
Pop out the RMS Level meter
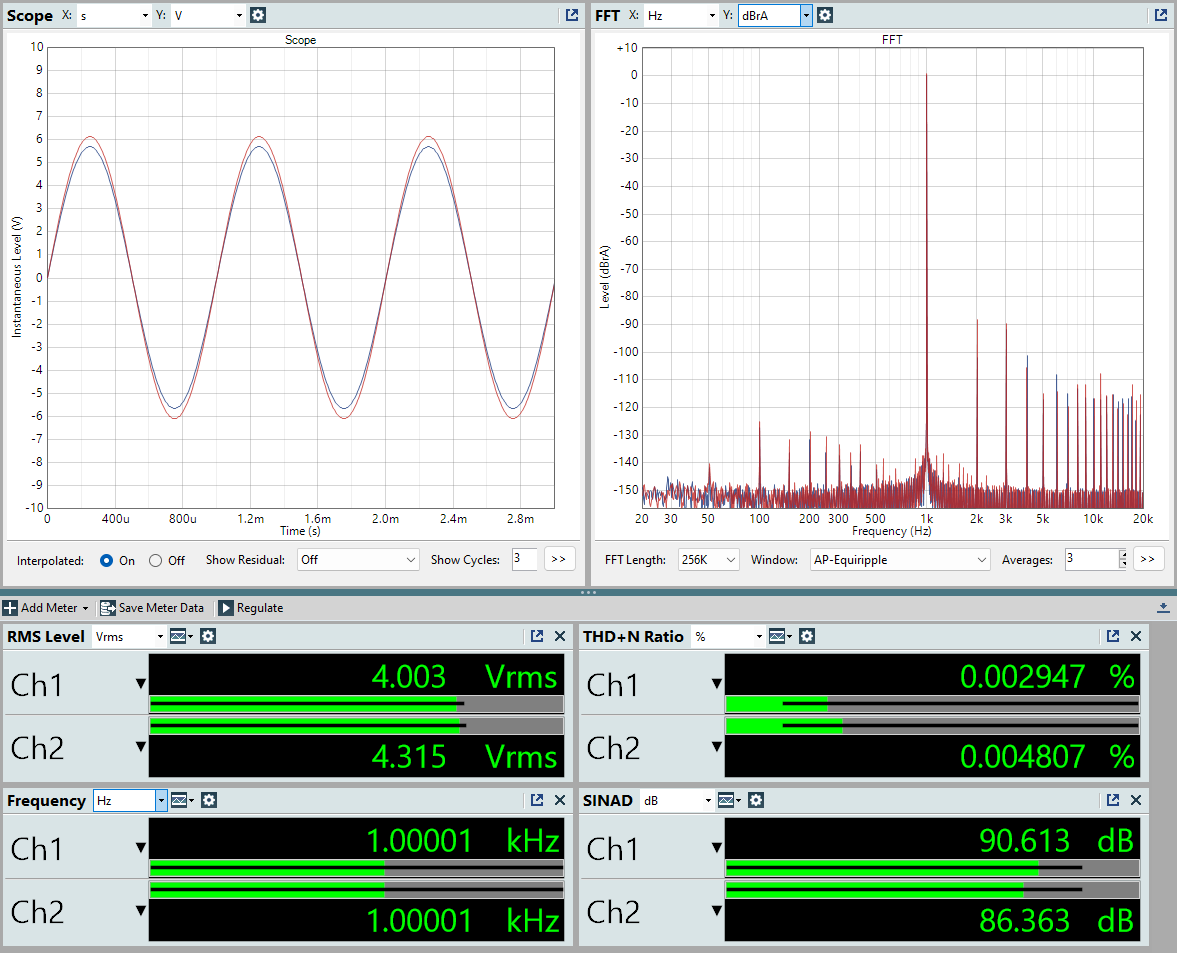click(537, 636)
